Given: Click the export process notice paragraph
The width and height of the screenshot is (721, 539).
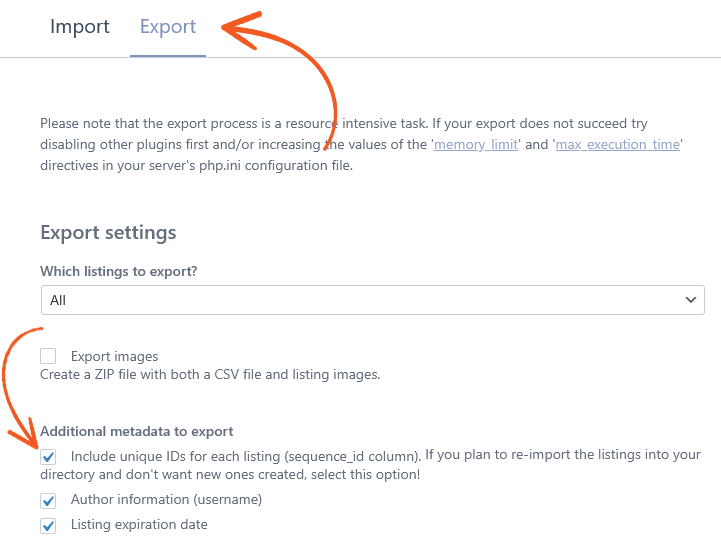Looking at the screenshot, I should pos(361,144).
